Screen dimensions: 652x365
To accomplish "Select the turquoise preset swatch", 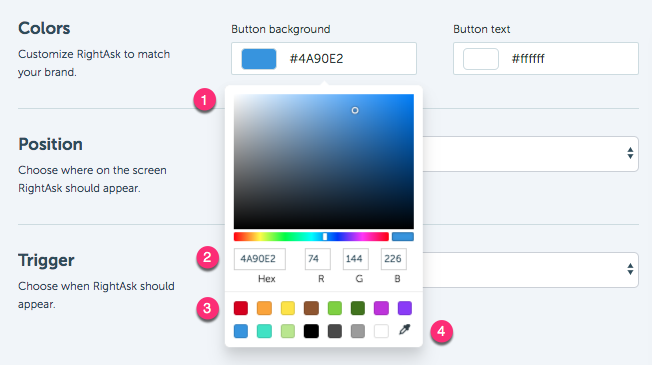I will pyautogui.click(x=264, y=331).
